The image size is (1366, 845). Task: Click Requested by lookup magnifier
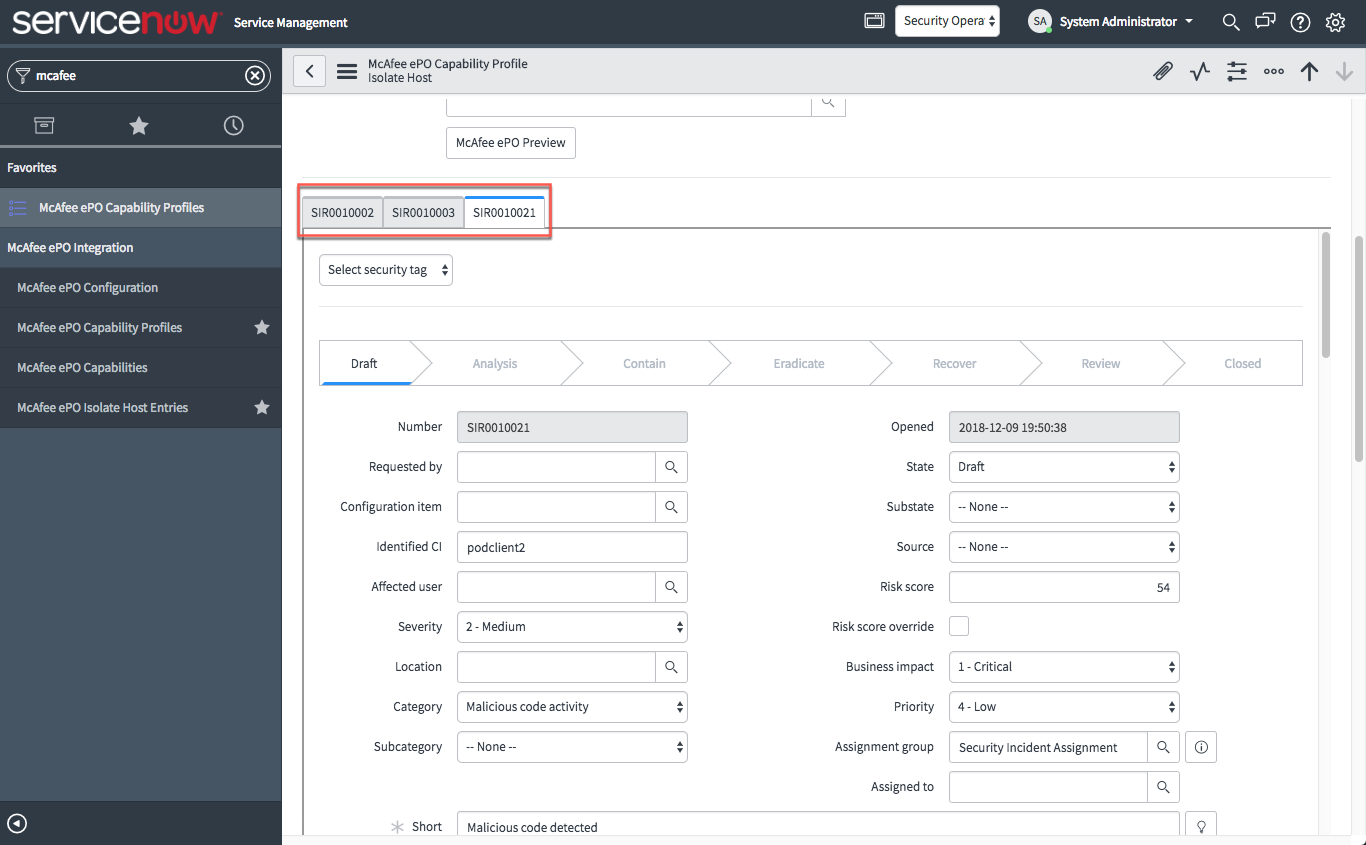click(x=671, y=467)
